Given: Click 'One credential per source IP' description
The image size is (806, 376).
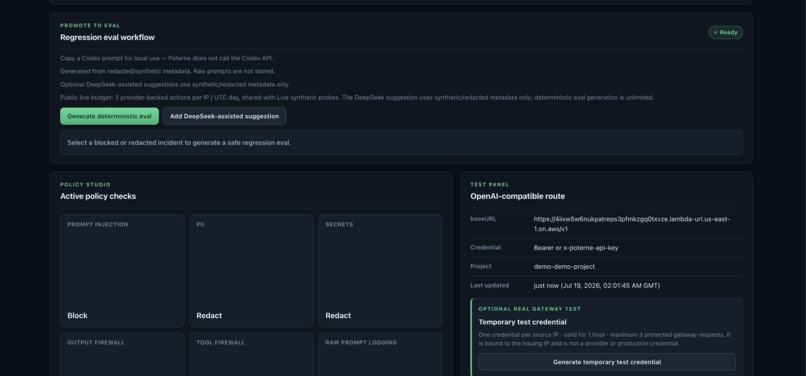Looking at the screenshot, I should (x=604, y=339).
